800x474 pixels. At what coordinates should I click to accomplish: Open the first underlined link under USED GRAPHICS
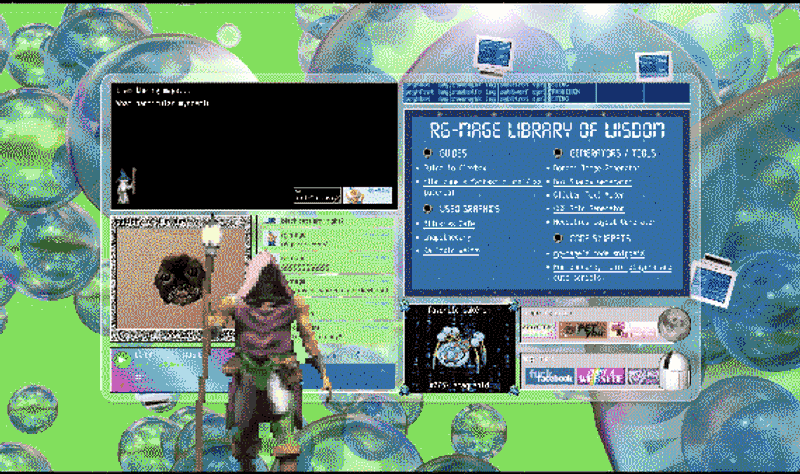tap(449, 223)
